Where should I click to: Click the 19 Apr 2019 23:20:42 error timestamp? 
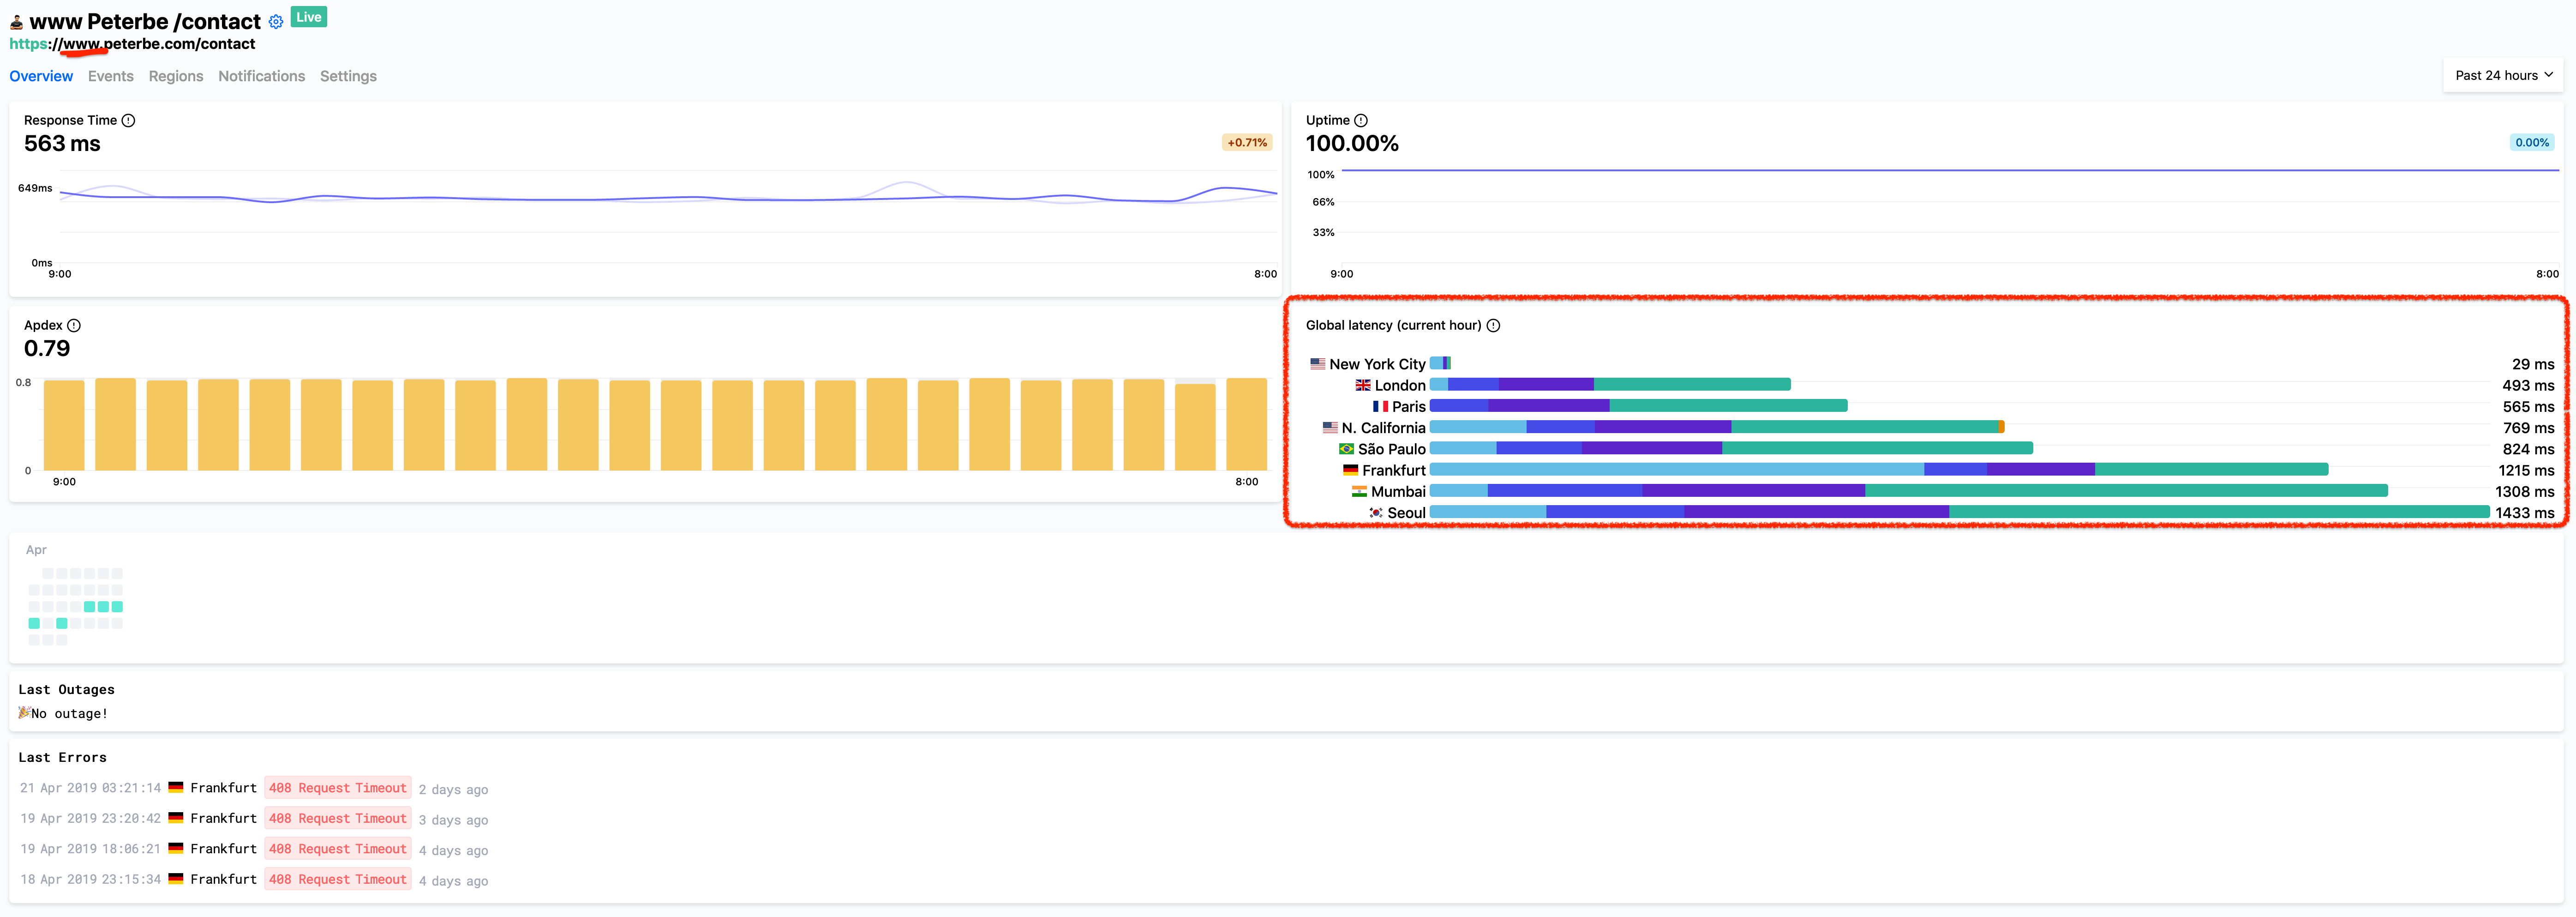pos(90,818)
